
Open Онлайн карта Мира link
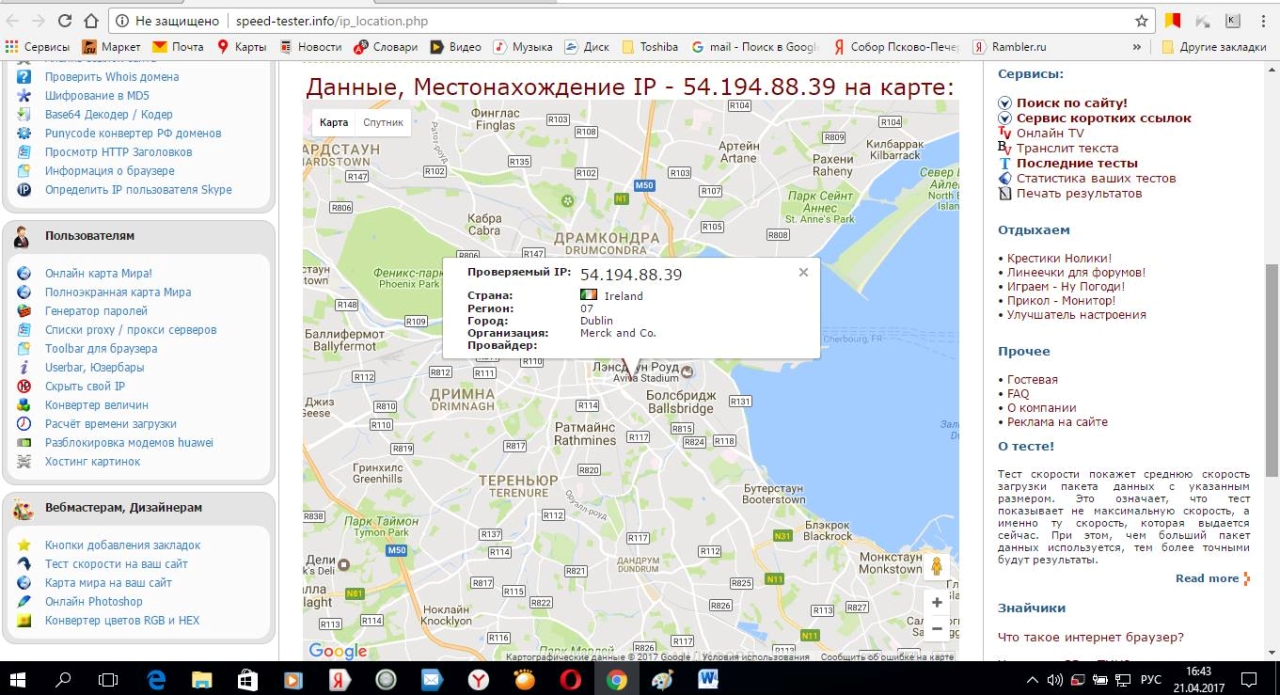tap(98, 273)
